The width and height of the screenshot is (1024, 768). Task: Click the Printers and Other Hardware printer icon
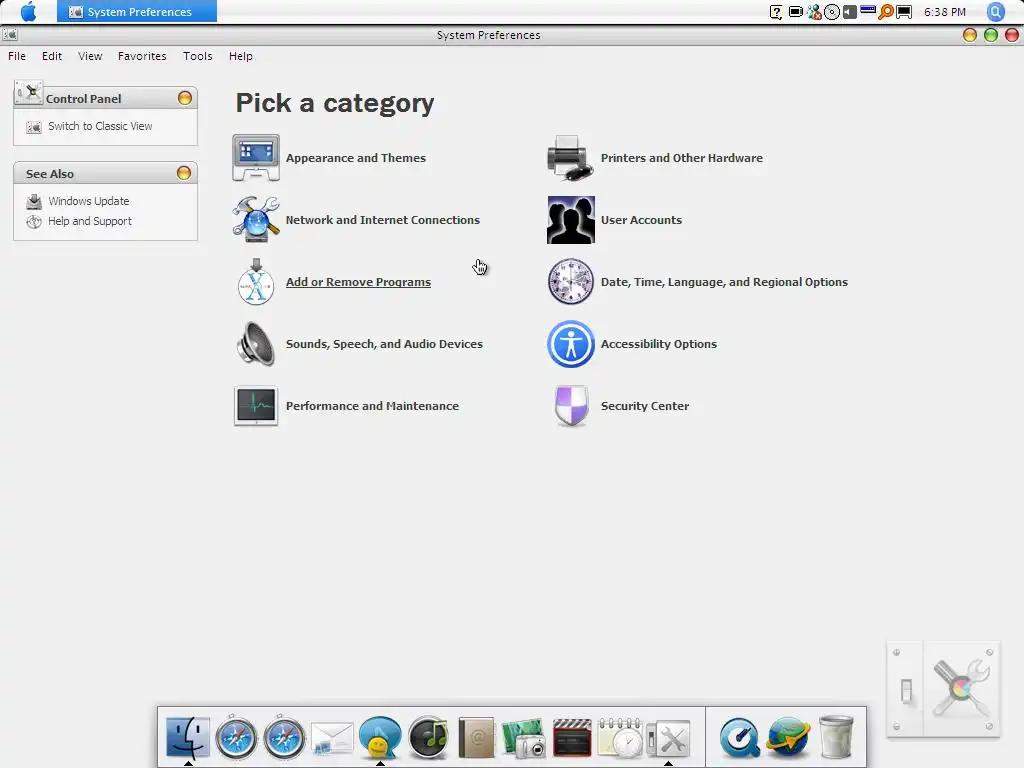click(570, 157)
